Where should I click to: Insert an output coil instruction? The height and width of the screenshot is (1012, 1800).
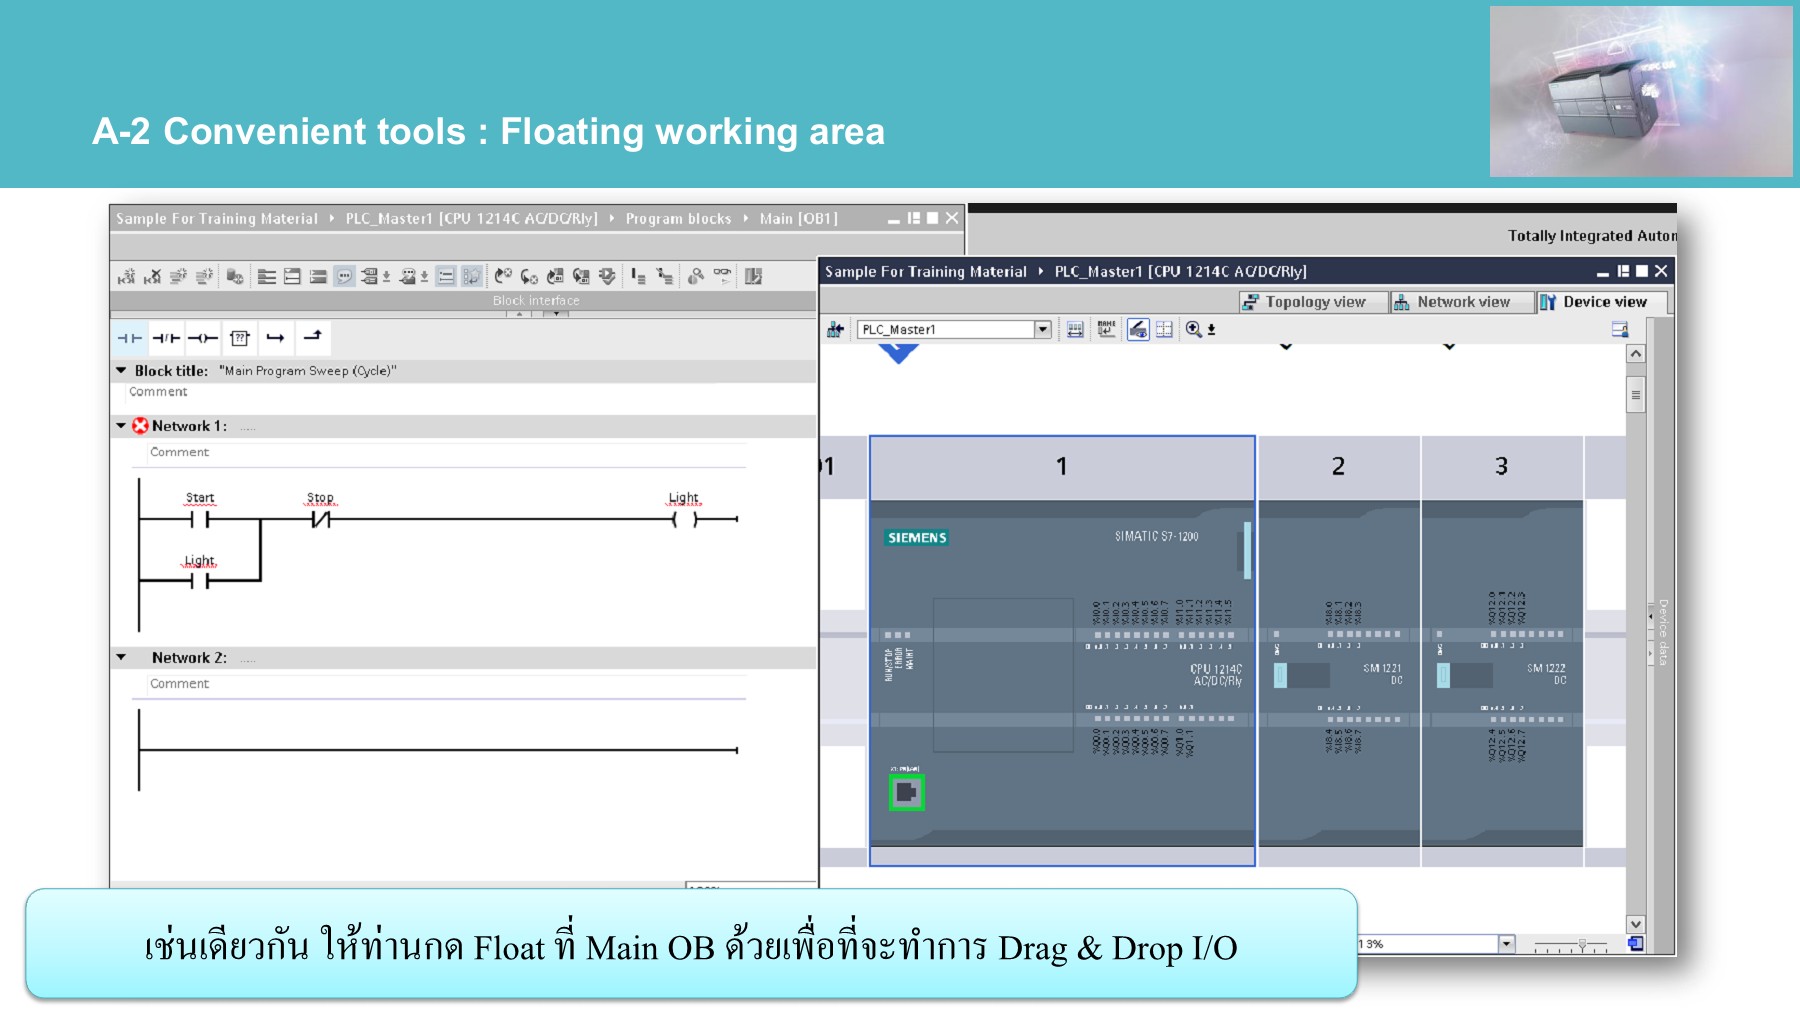(203, 338)
